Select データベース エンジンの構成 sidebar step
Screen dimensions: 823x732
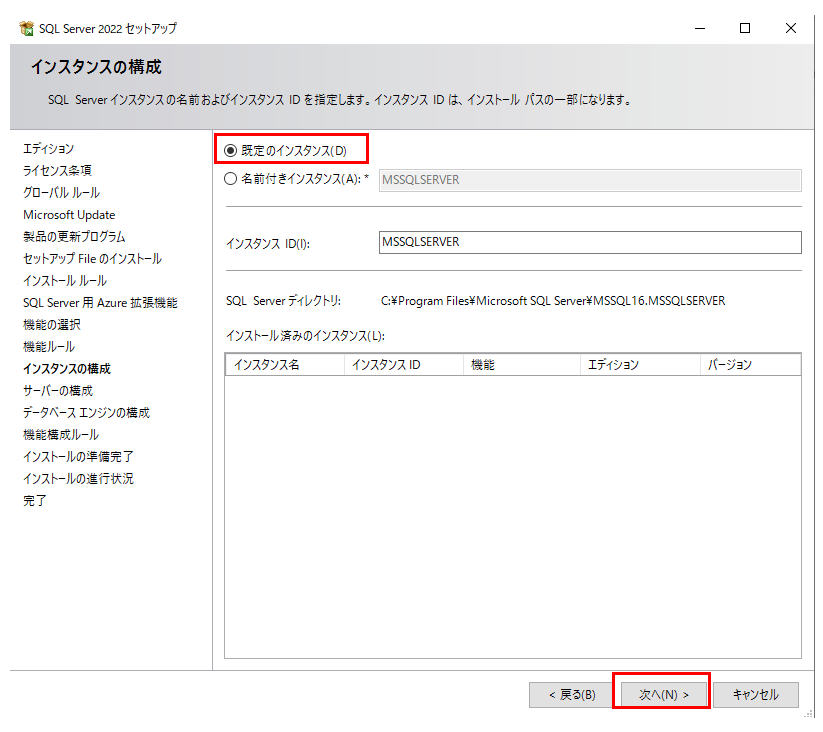[86, 413]
